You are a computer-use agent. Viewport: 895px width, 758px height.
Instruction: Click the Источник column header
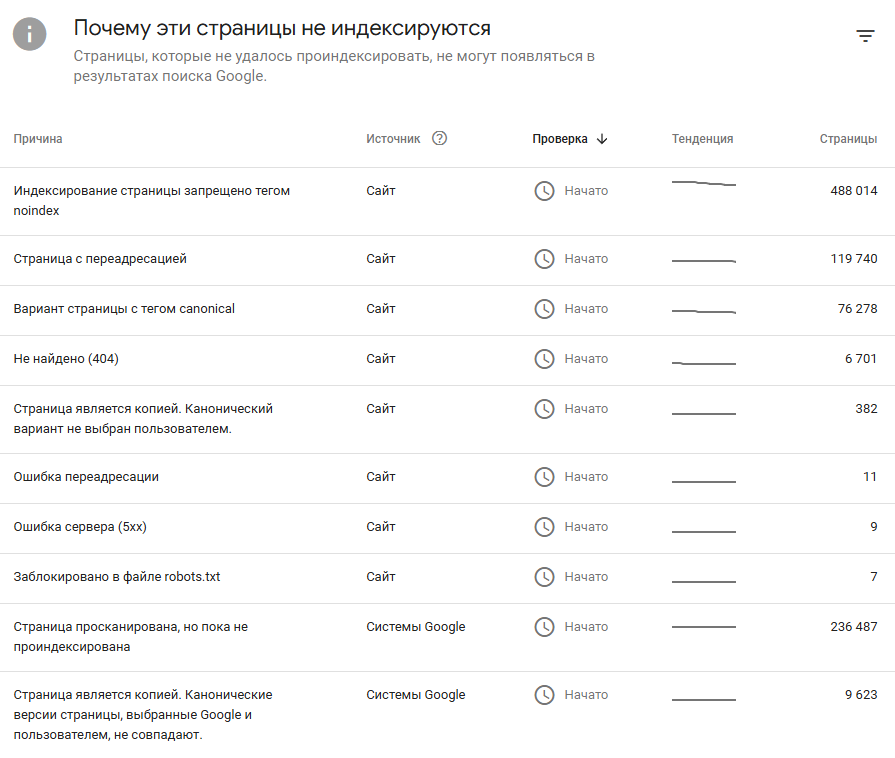(x=393, y=139)
